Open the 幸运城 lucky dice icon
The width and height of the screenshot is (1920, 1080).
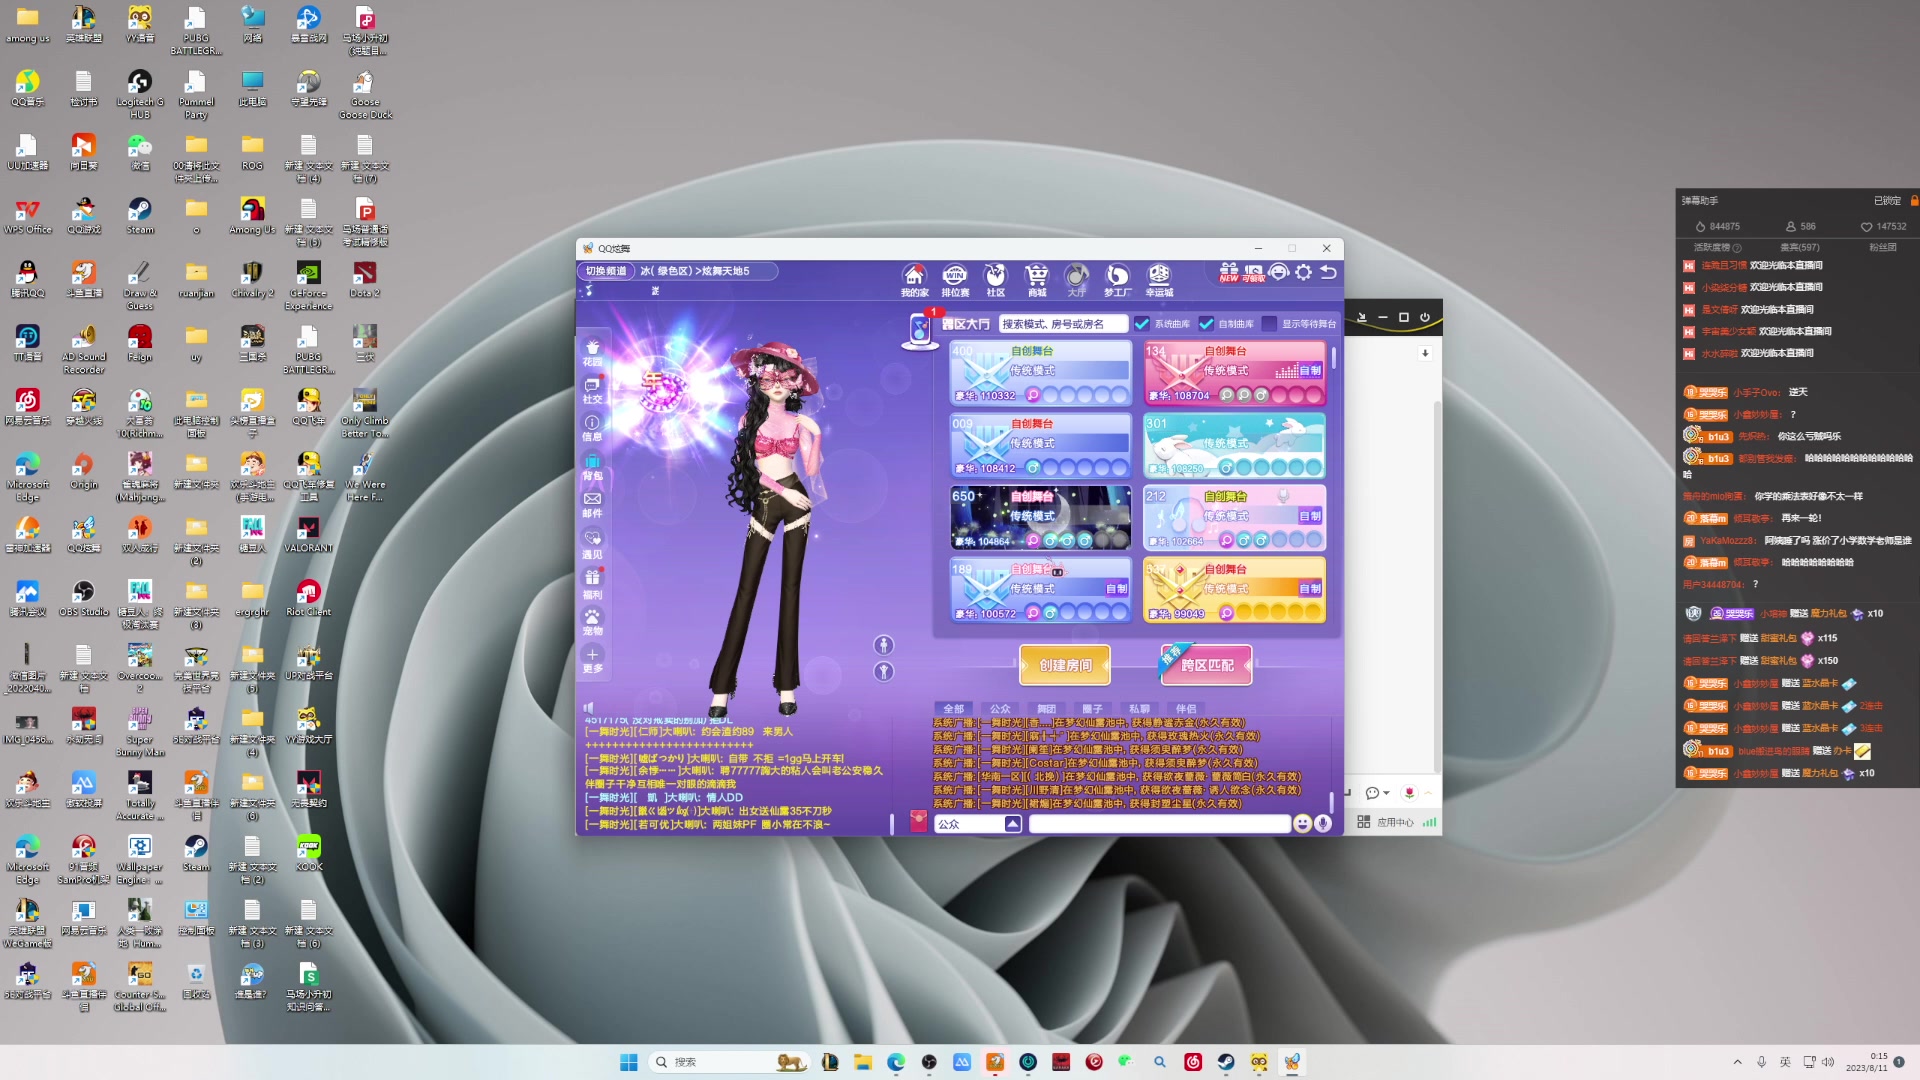[x=1159, y=280]
